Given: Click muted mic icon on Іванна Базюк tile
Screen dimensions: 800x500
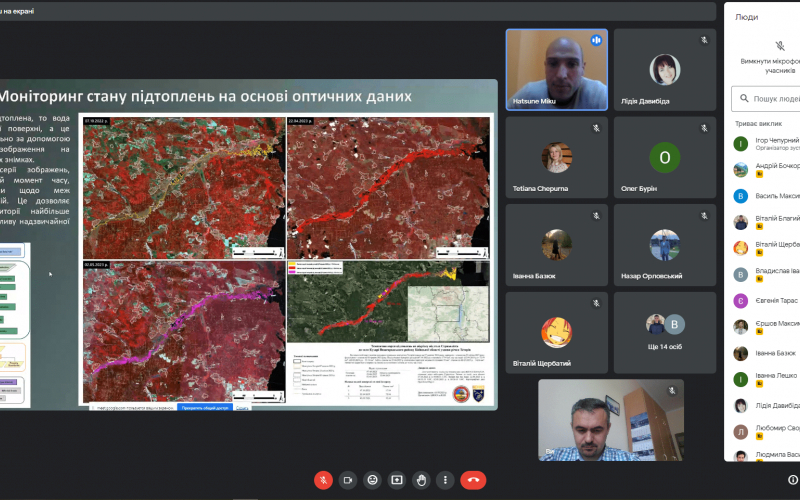Looking at the screenshot, I should click(x=596, y=216).
